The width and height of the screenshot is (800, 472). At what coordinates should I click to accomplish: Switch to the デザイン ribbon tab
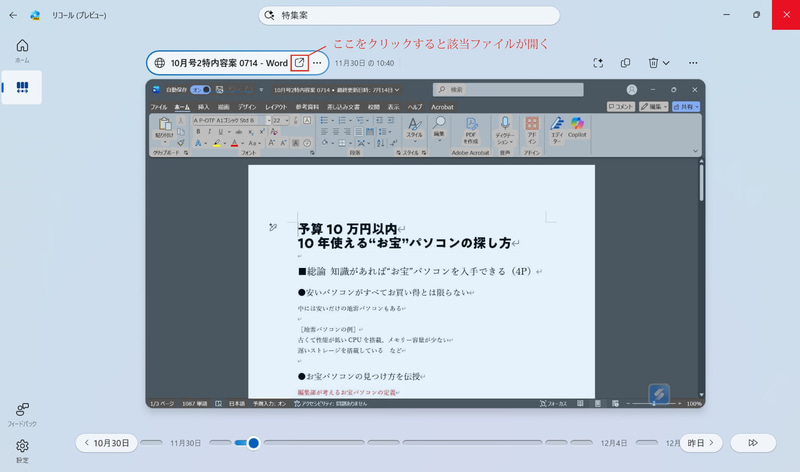(x=247, y=107)
